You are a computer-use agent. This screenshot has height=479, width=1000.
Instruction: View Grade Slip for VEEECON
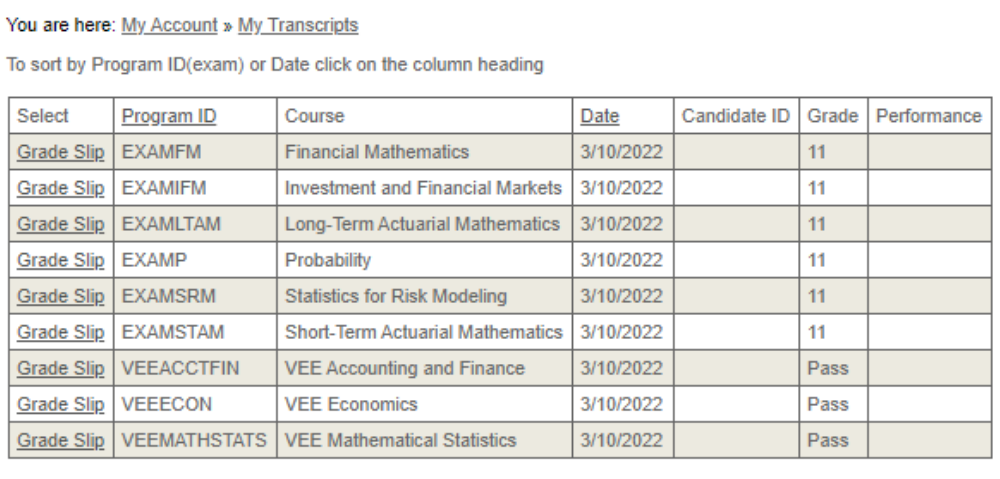point(60,404)
